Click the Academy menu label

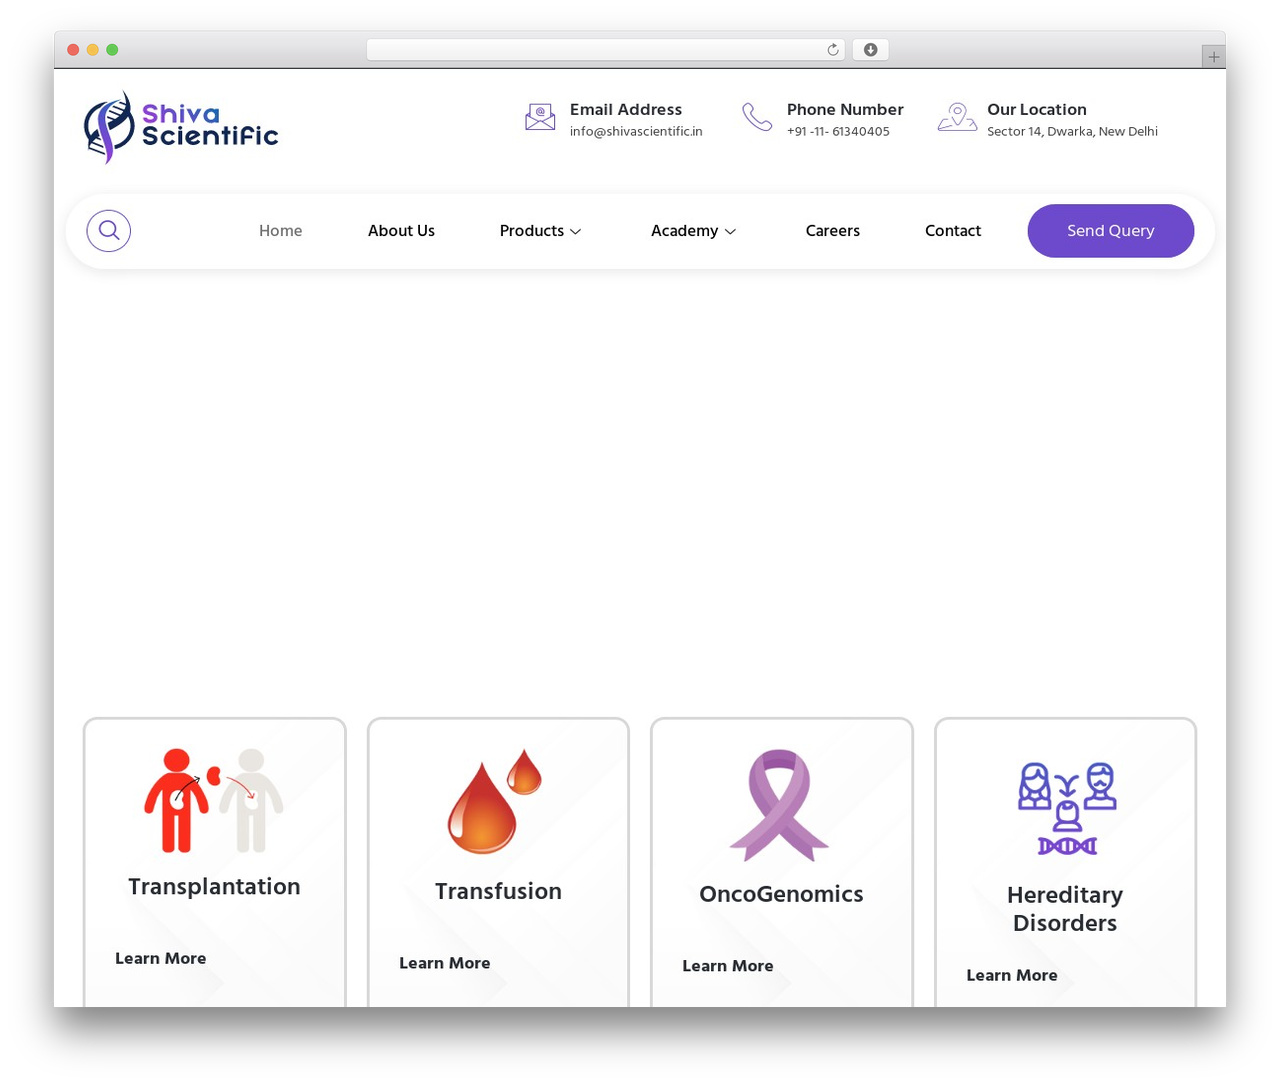tap(684, 231)
